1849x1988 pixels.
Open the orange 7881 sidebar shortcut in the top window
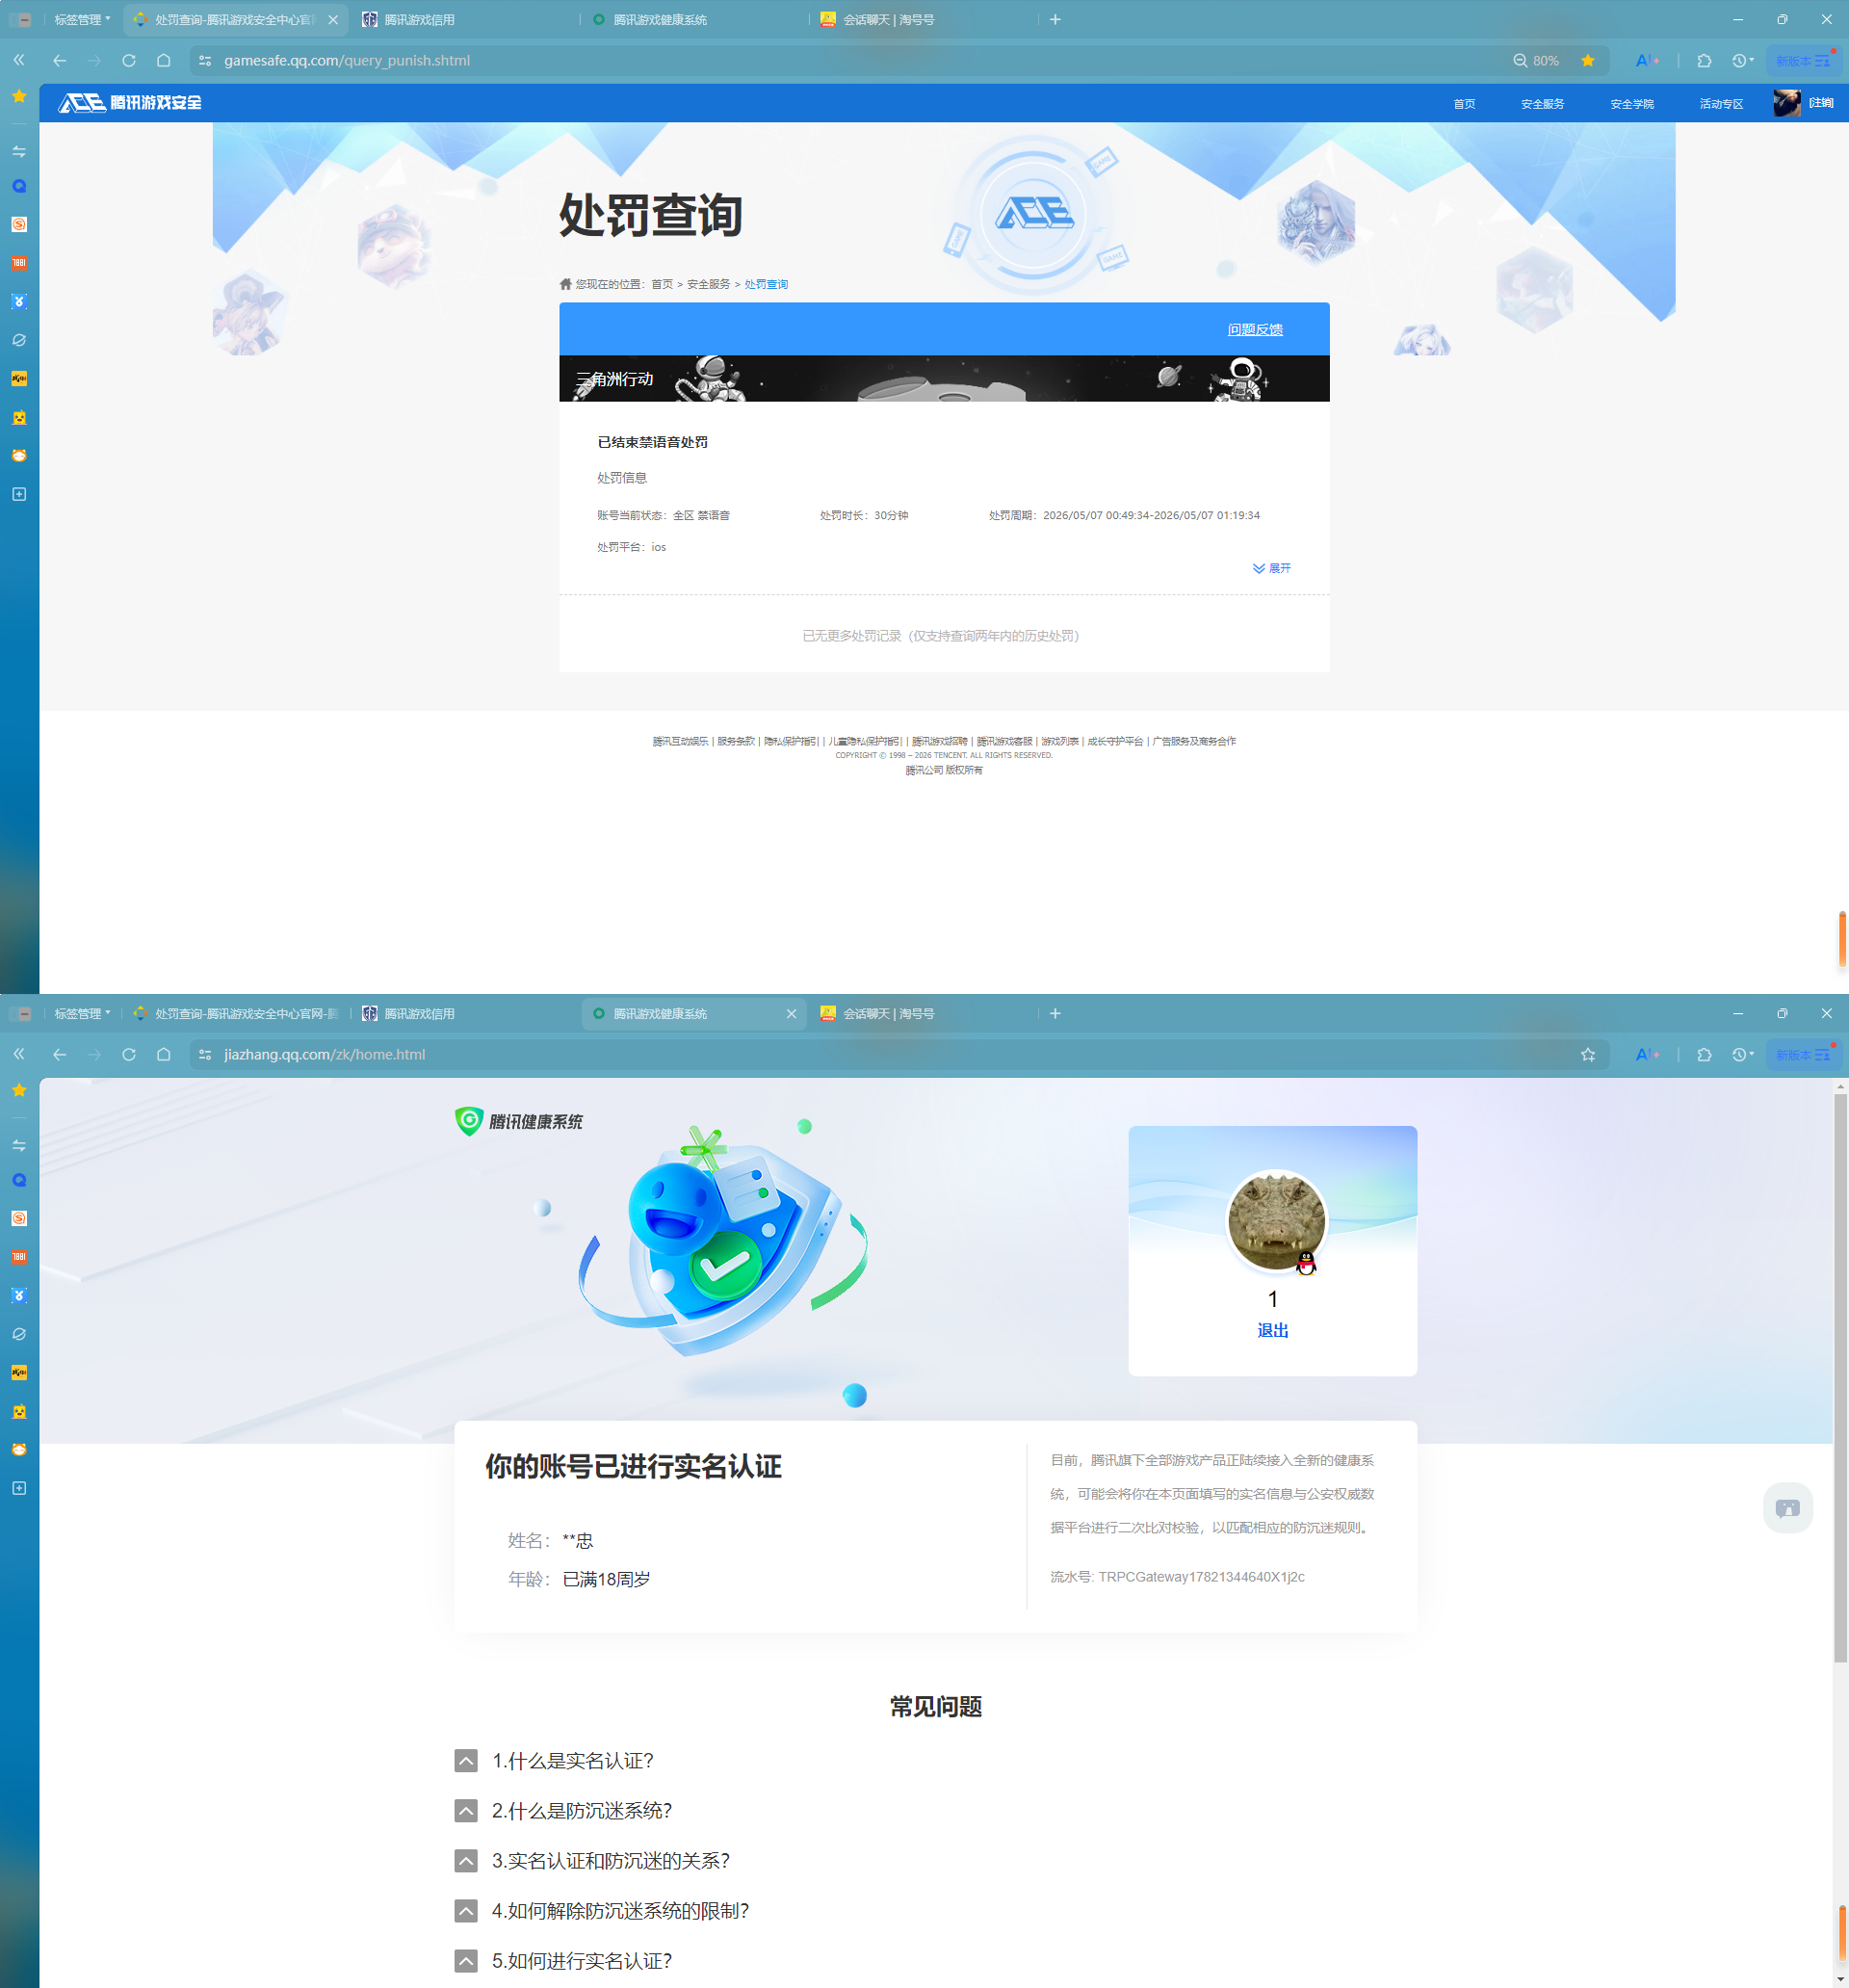pyautogui.click(x=19, y=263)
